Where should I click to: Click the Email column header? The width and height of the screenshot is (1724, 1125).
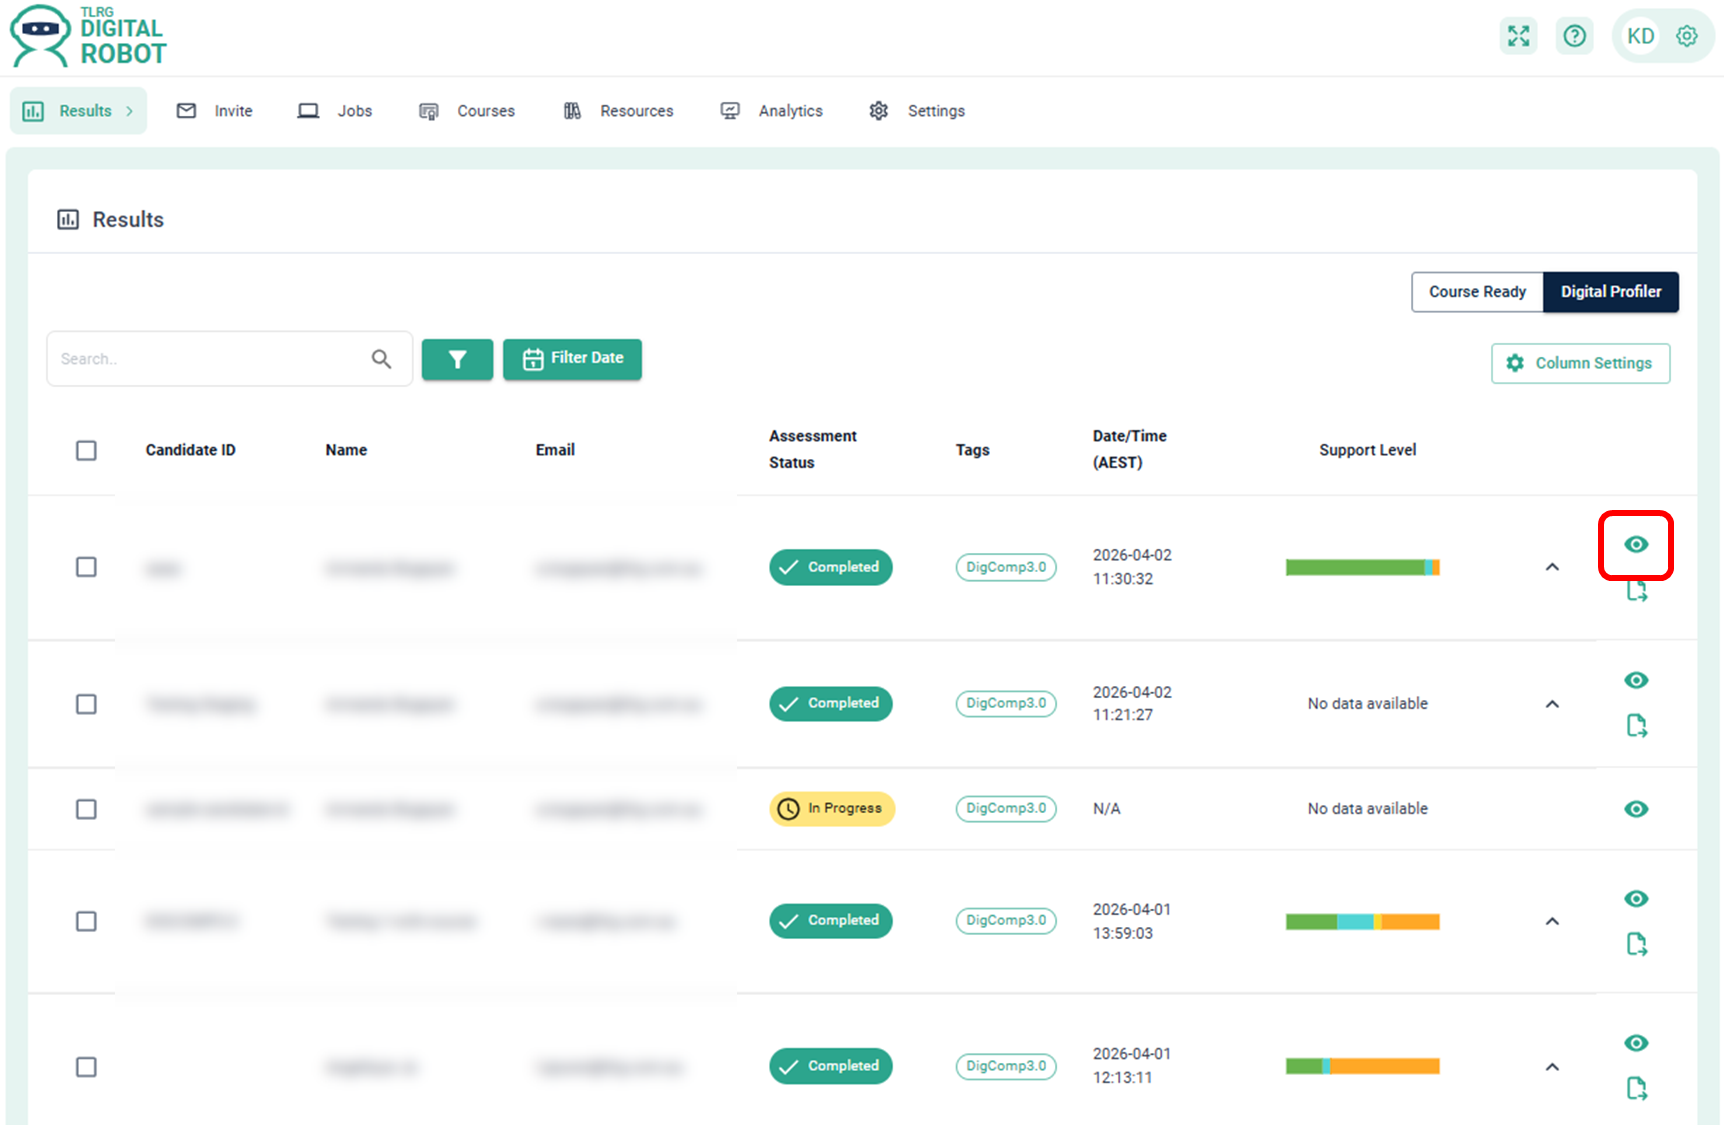555,450
